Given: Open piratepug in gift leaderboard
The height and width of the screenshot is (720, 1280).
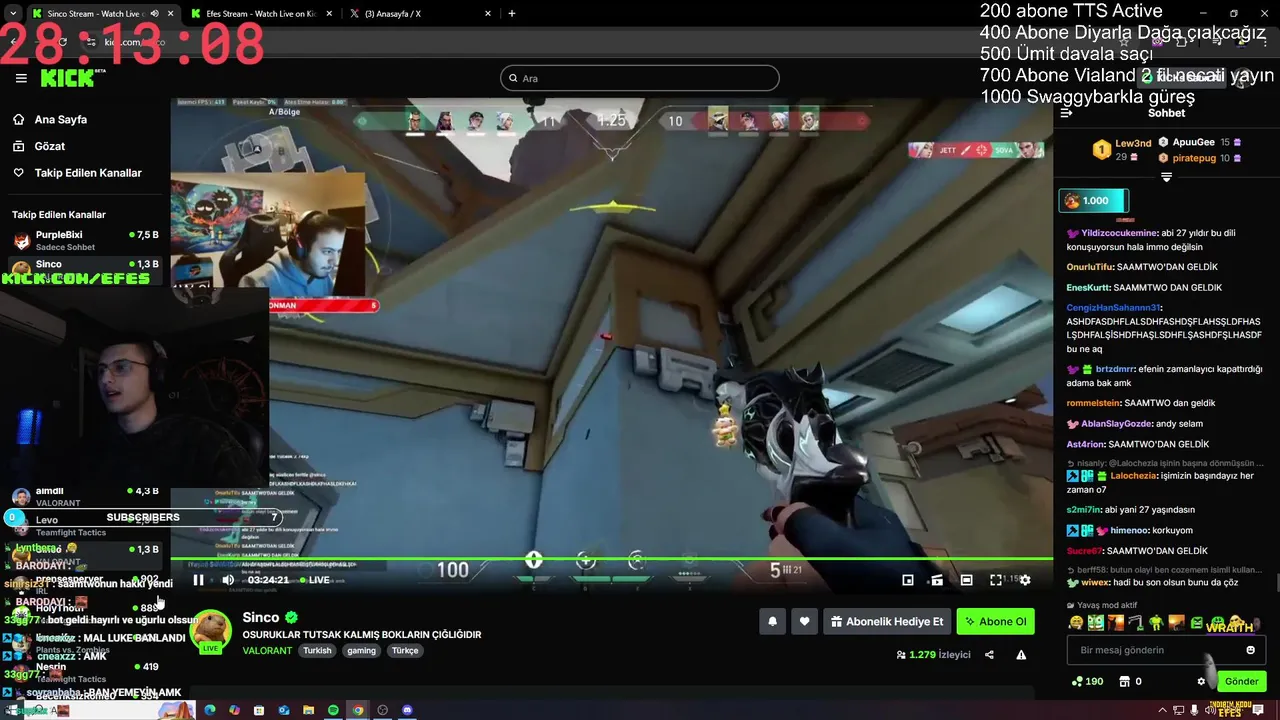Looking at the screenshot, I should 1194,158.
